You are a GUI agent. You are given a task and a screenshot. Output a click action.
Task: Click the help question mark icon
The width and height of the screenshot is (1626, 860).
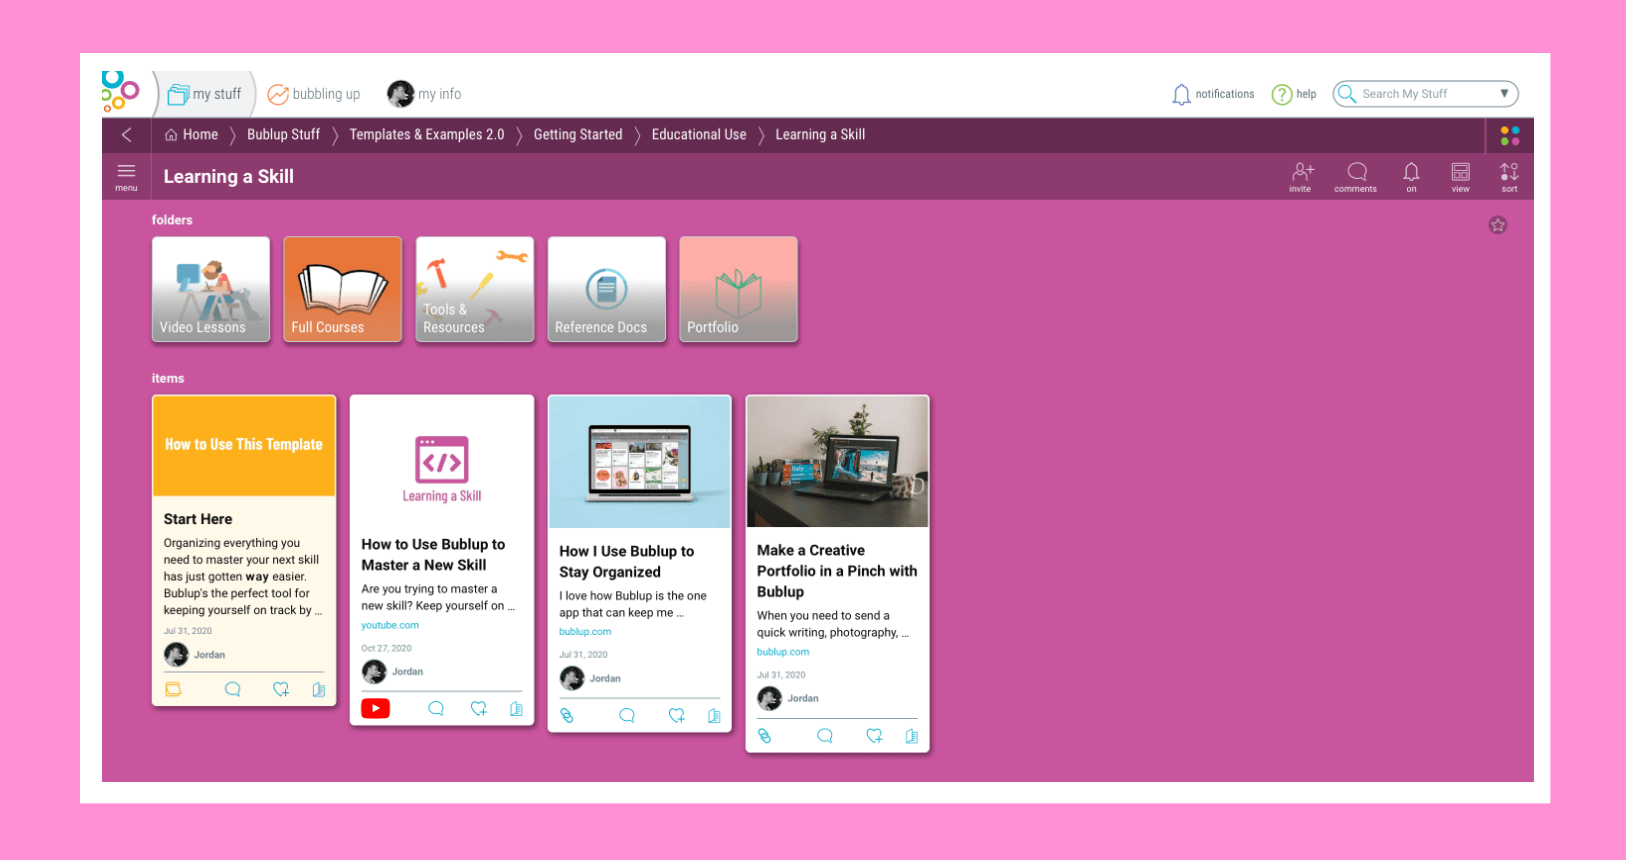tap(1281, 94)
